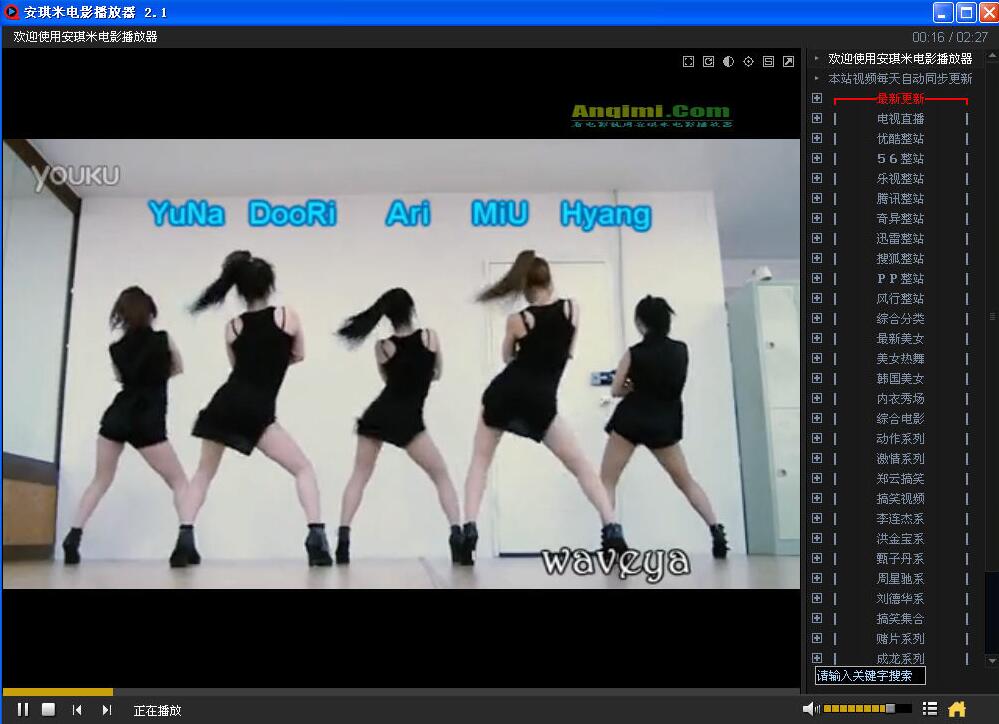999x724 pixels.
Task: Expand the 奇异整站 node
Action: point(817,218)
